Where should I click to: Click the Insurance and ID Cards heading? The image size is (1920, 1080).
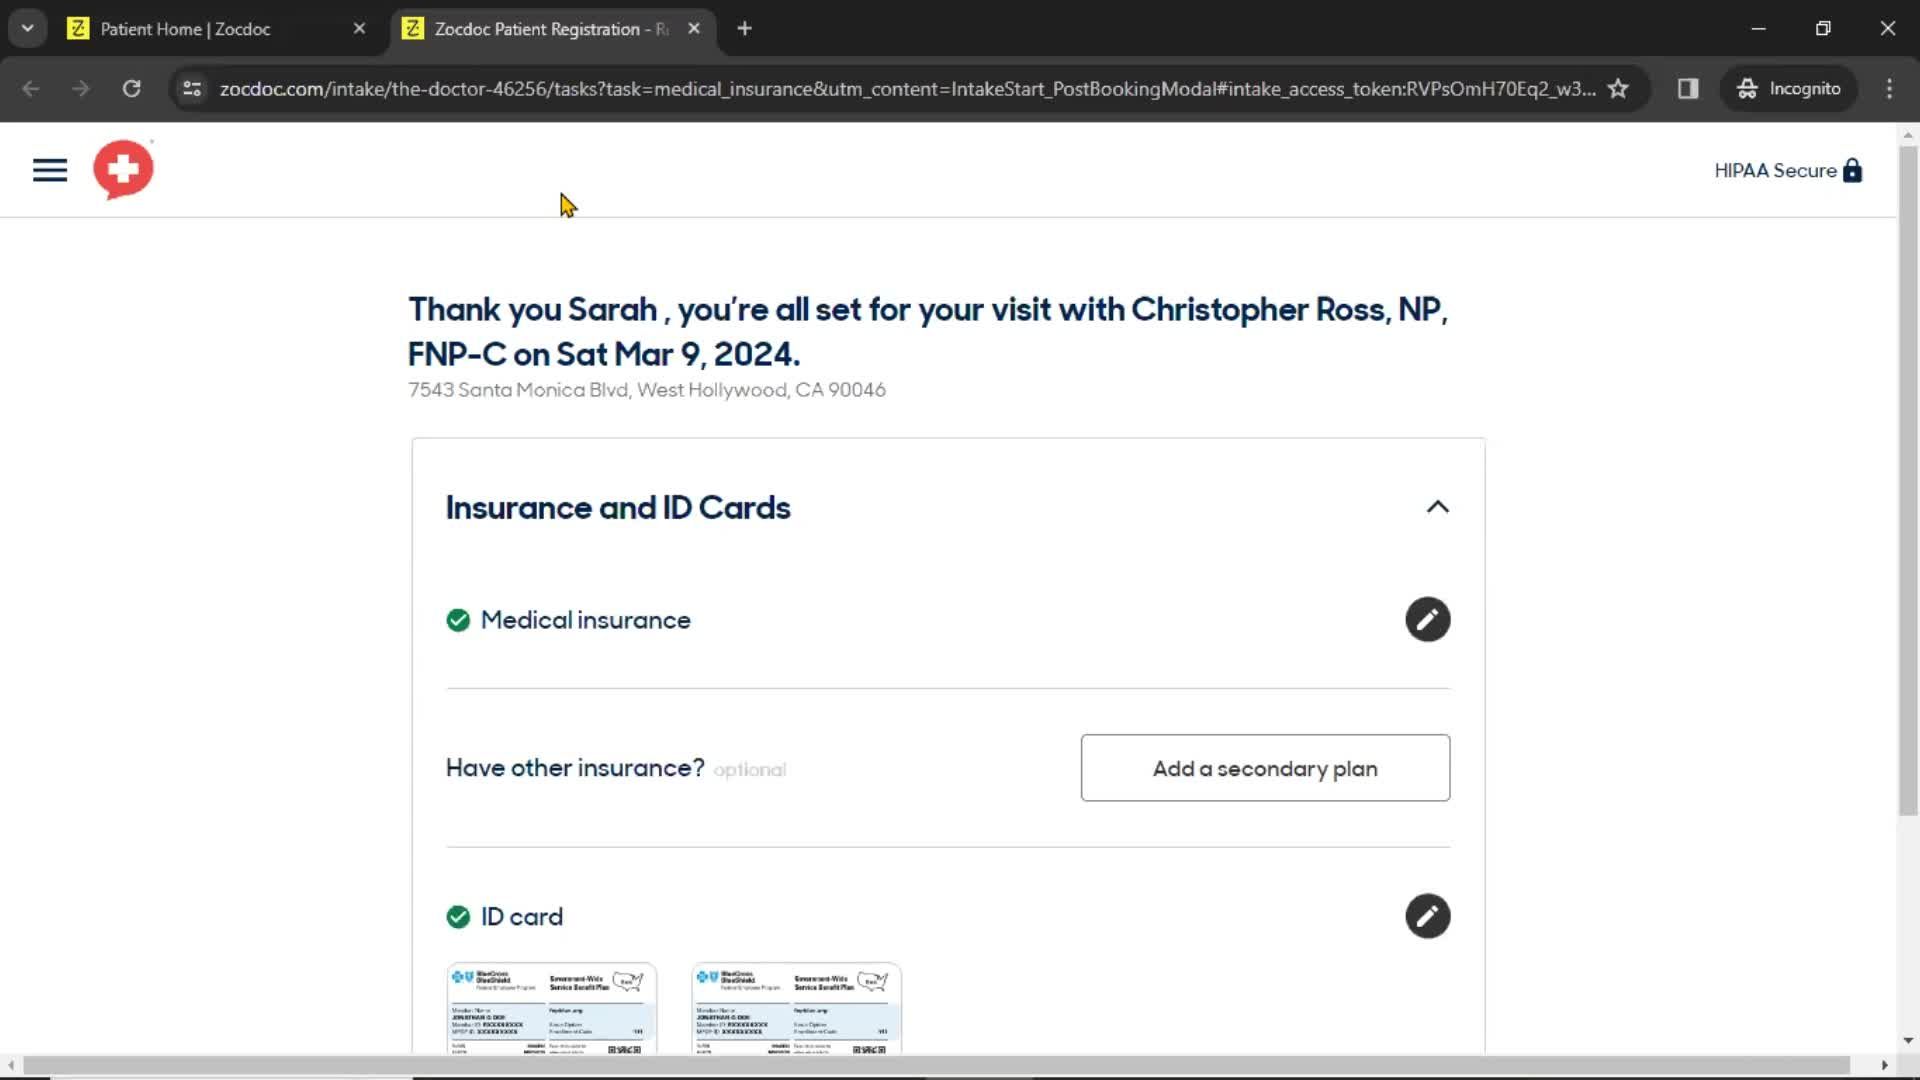pos(618,508)
